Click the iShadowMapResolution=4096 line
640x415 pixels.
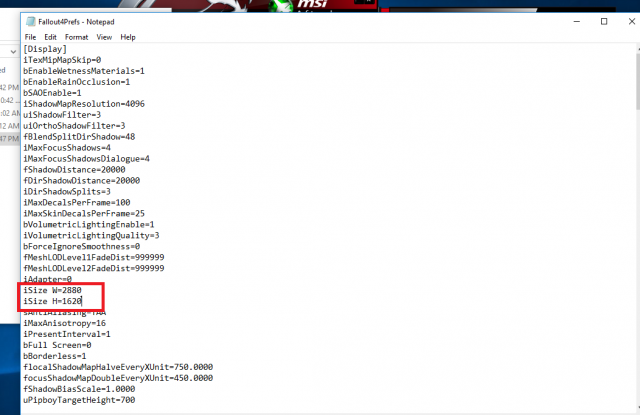pos(84,104)
